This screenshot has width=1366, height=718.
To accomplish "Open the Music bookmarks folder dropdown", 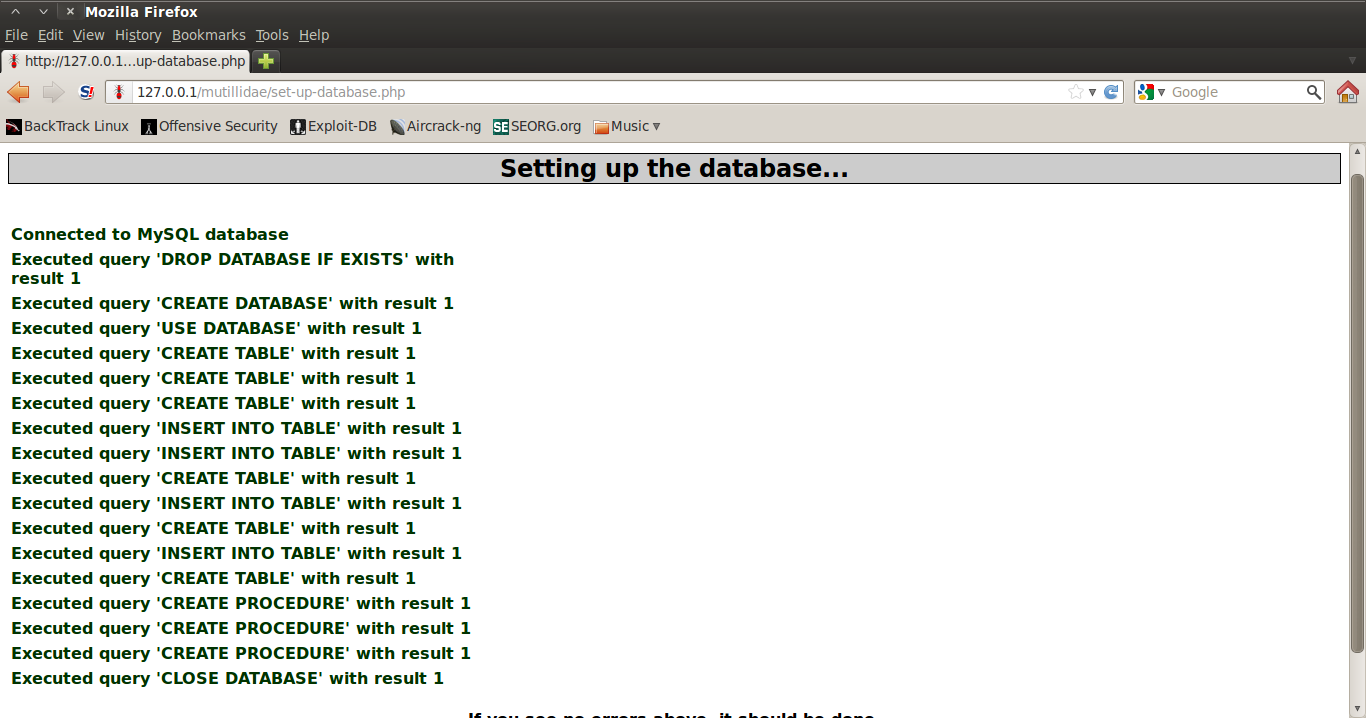I will click(x=626, y=126).
